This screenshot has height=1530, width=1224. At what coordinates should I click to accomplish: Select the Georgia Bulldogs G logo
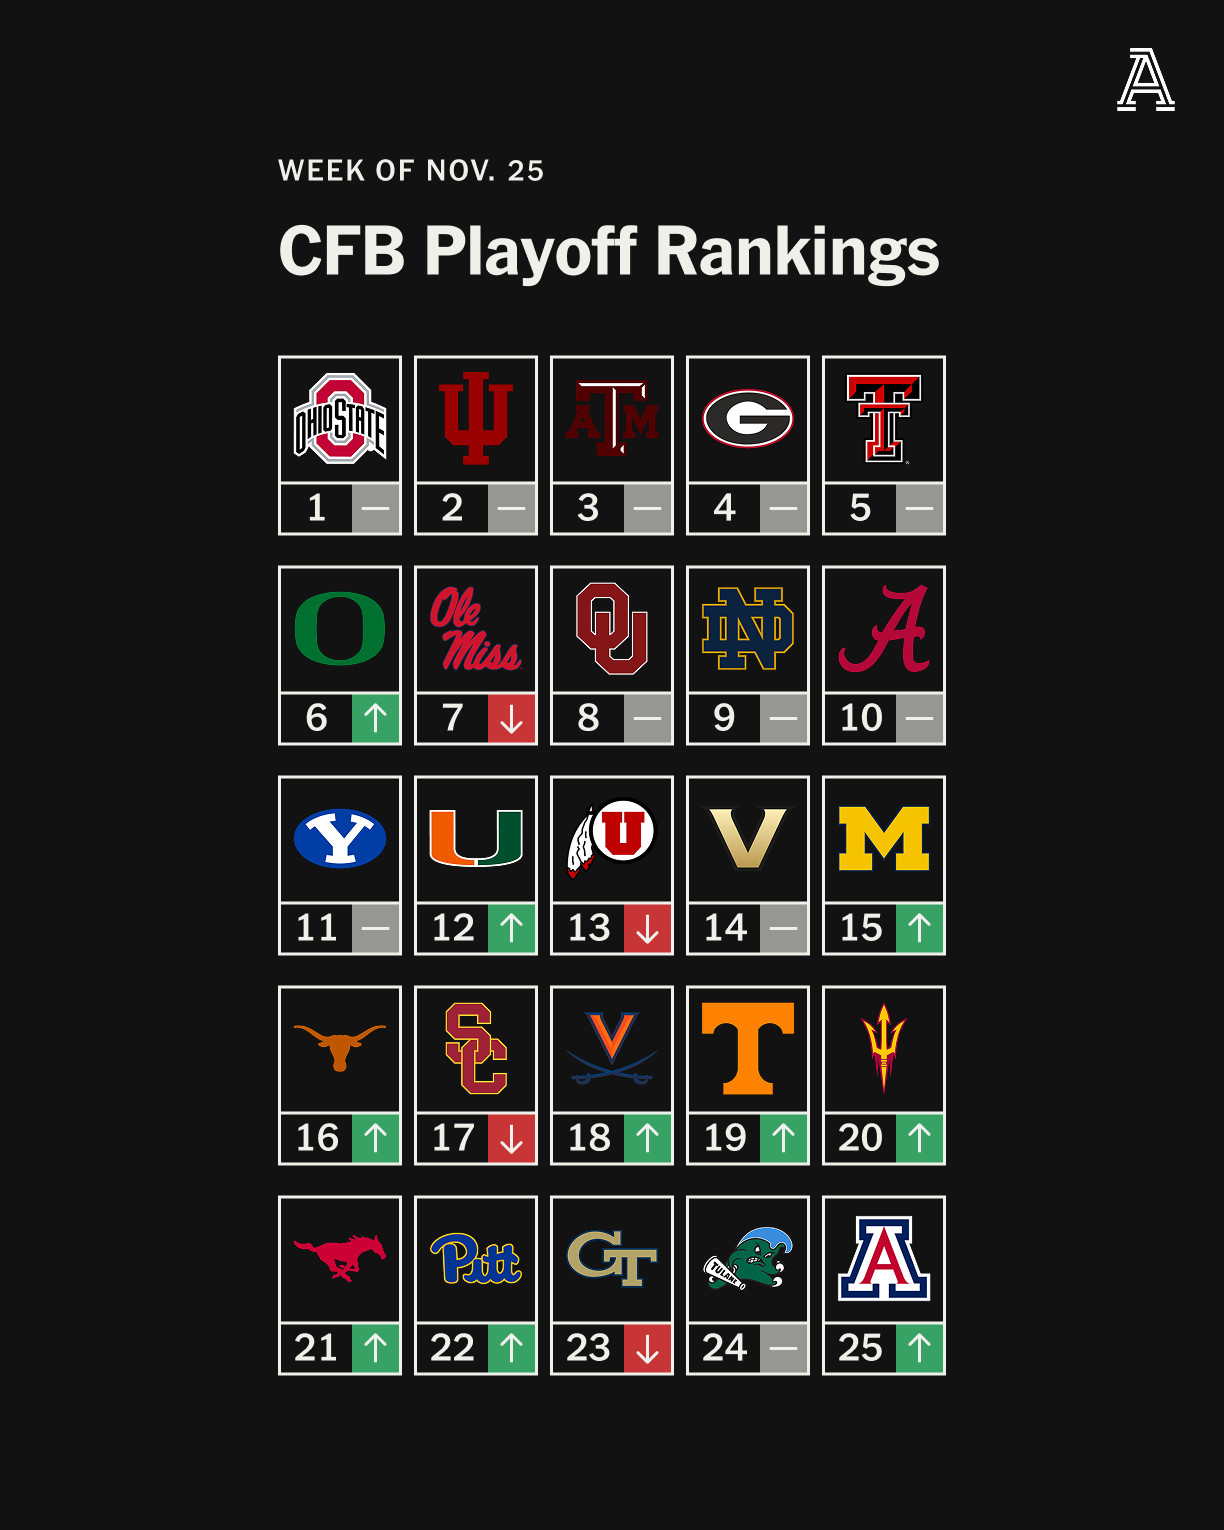[748, 419]
